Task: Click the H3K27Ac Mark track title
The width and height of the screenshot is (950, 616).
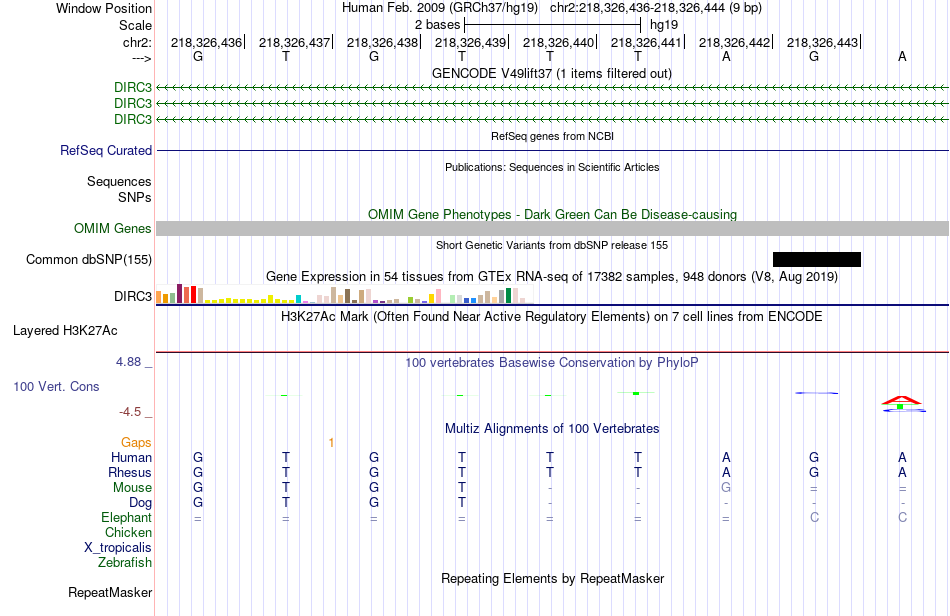Action: [552, 316]
